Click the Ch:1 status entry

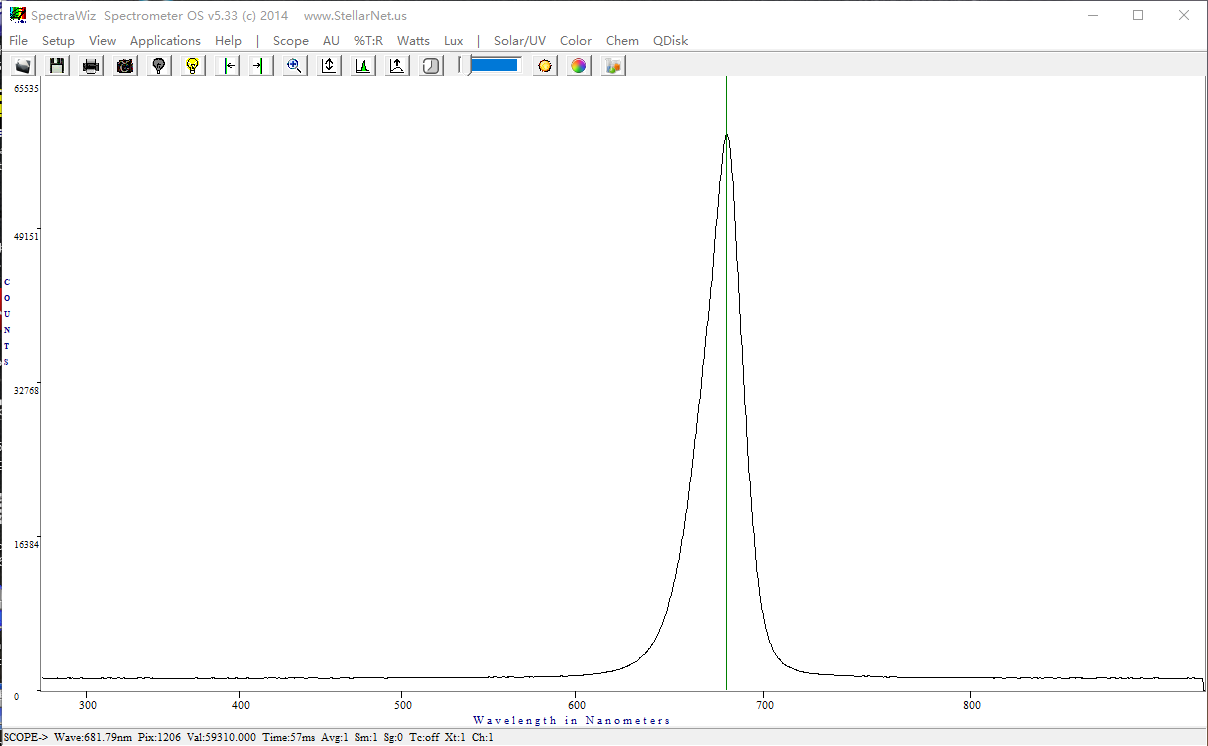[482, 738]
